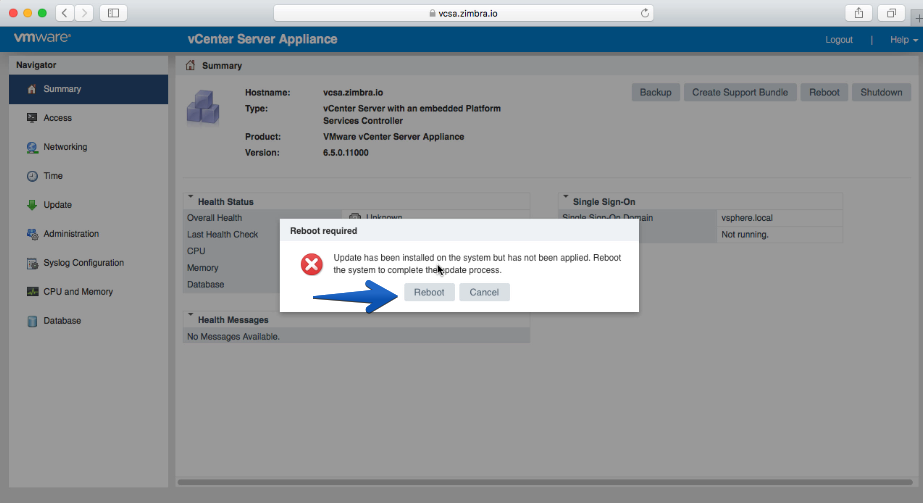Image resolution: width=923 pixels, height=503 pixels.
Task: Click the Reboot button in Summary header
Action: coord(824,92)
